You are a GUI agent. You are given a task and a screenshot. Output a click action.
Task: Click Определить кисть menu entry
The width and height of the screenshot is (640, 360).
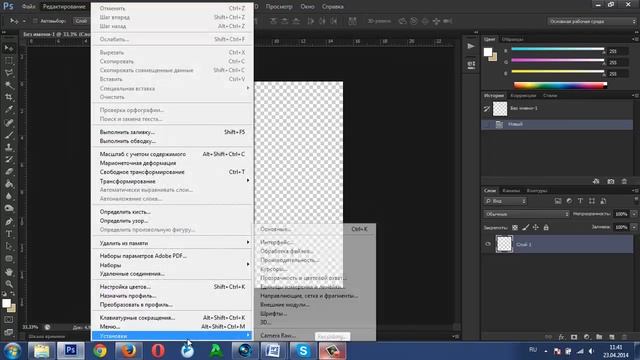[x=173, y=212]
